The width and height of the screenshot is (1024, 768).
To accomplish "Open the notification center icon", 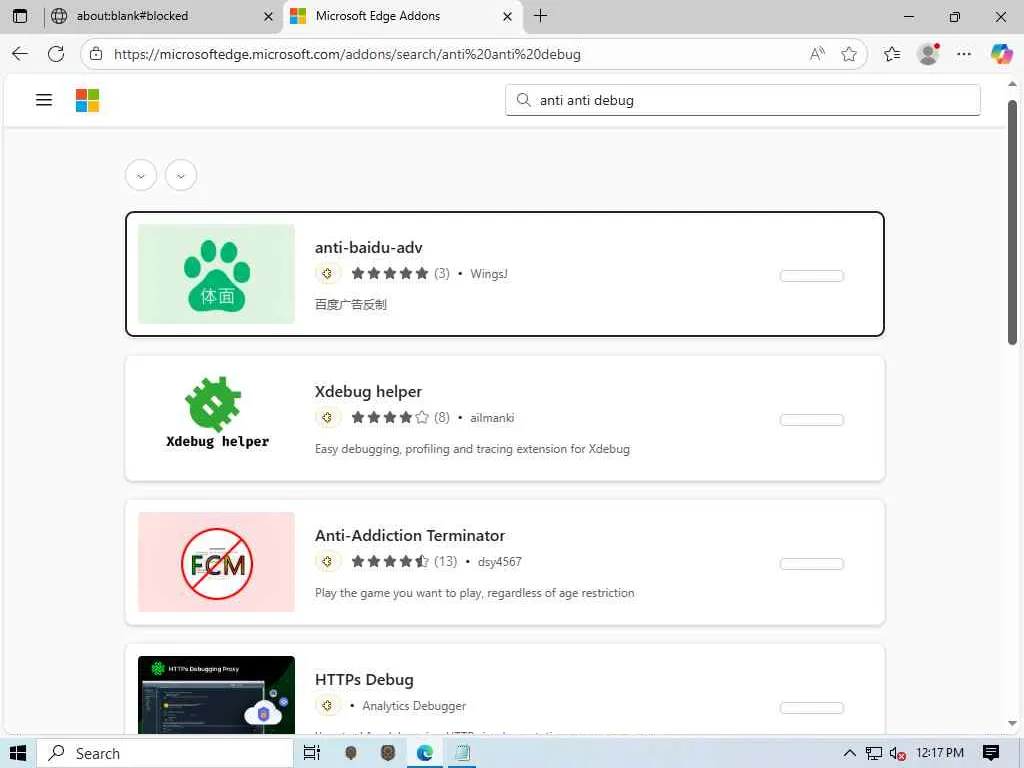I will point(991,754).
